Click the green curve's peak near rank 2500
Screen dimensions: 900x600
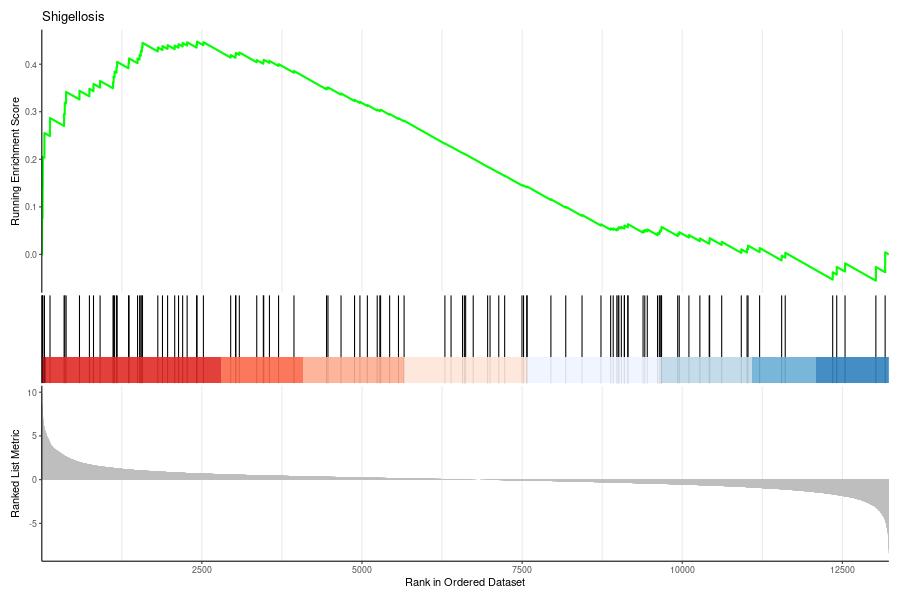(198, 42)
